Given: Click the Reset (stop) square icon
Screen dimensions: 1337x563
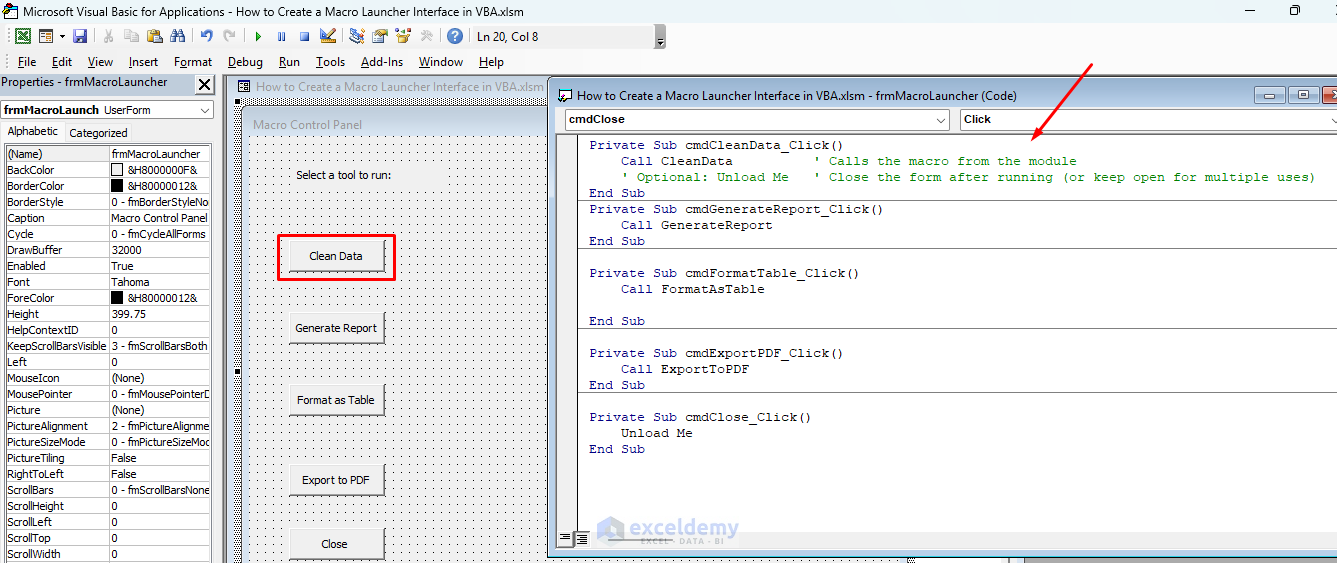Looking at the screenshot, I should tap(304, 36).
